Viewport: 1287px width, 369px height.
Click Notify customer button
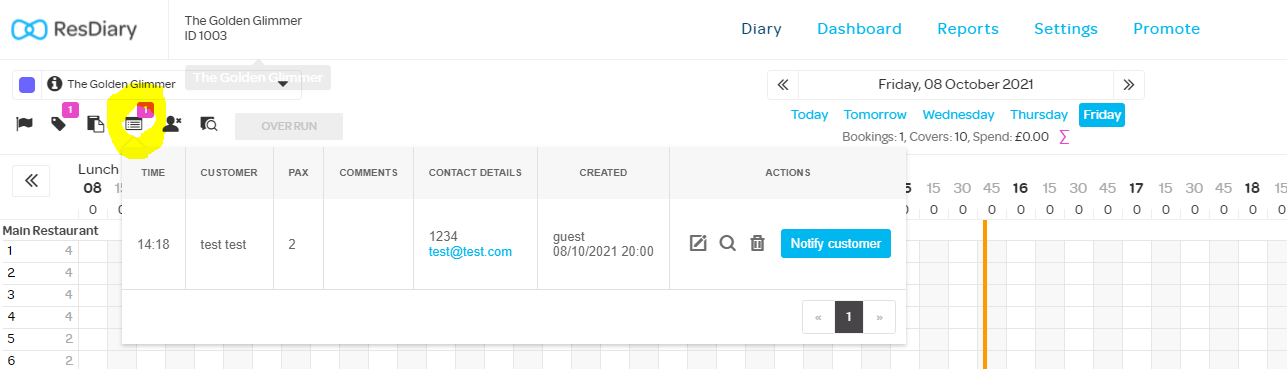(x=835, y=243)
